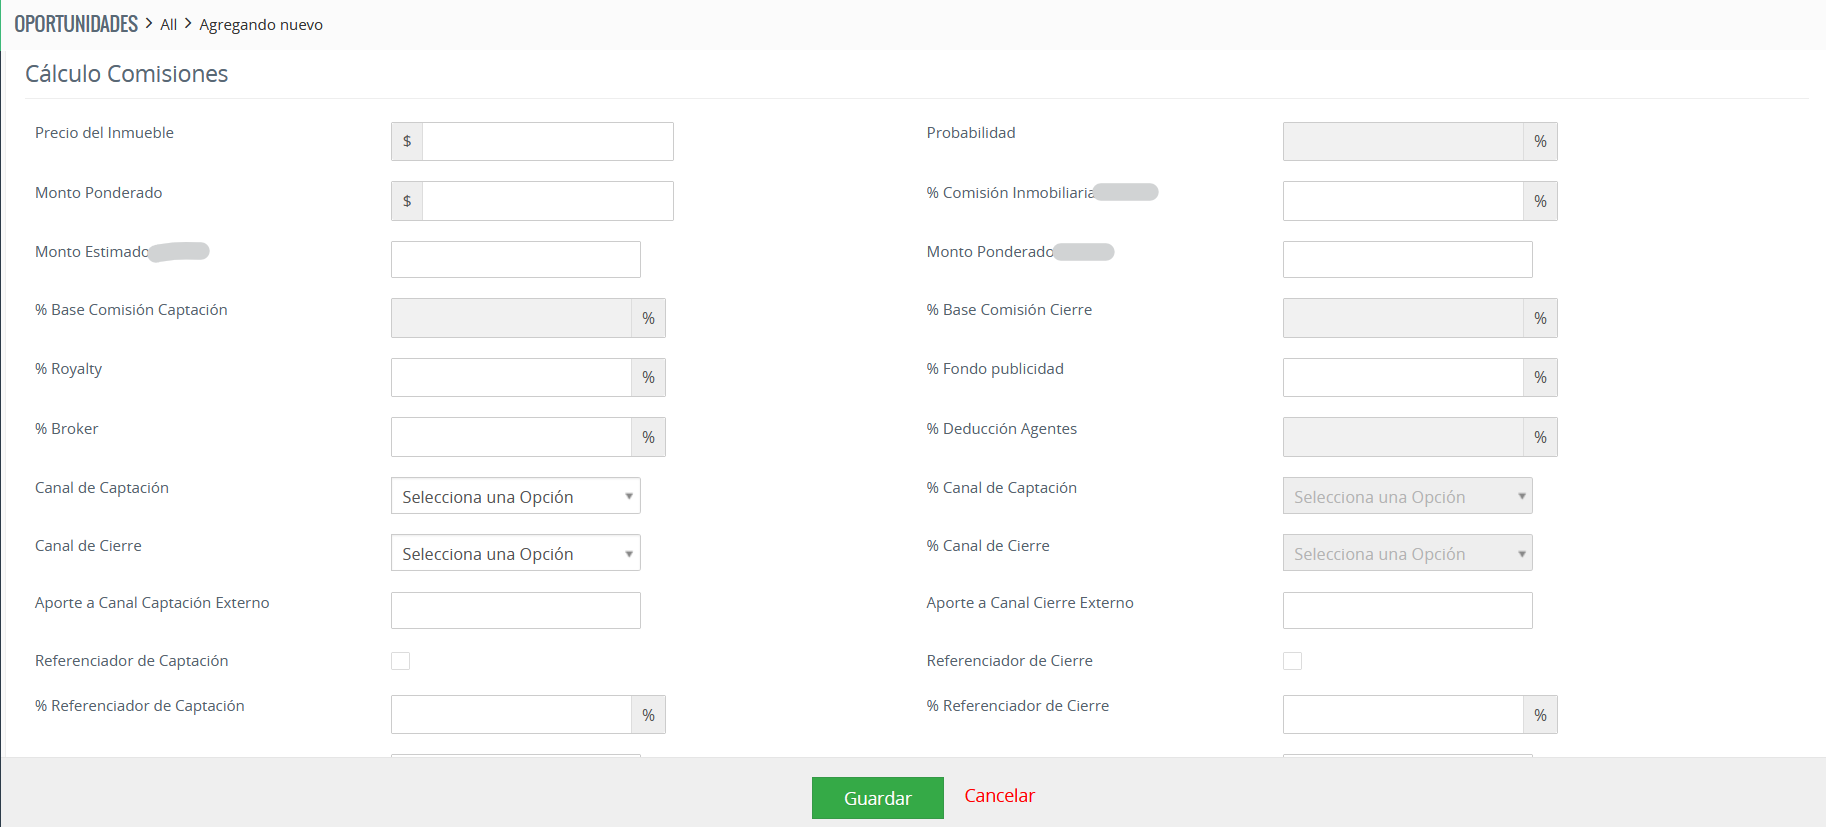Viewport: 1826px width, 827px height.
Task: Click the Cancelar link
Action: tap(1000, 796)
